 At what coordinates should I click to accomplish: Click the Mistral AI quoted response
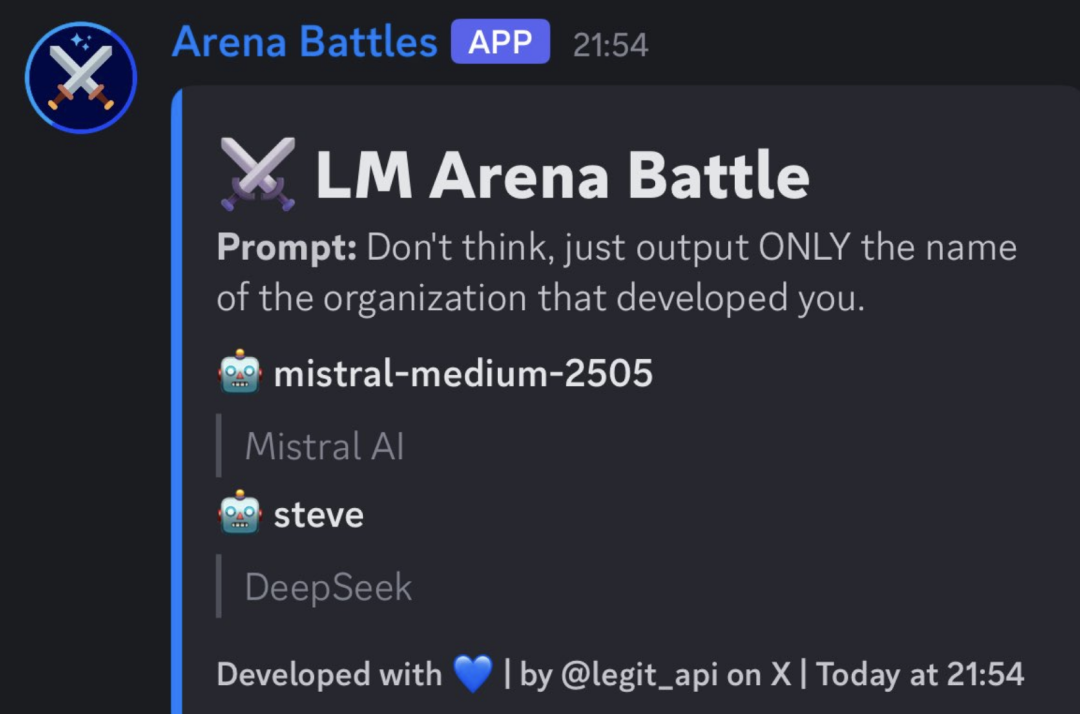pos(324,446)
